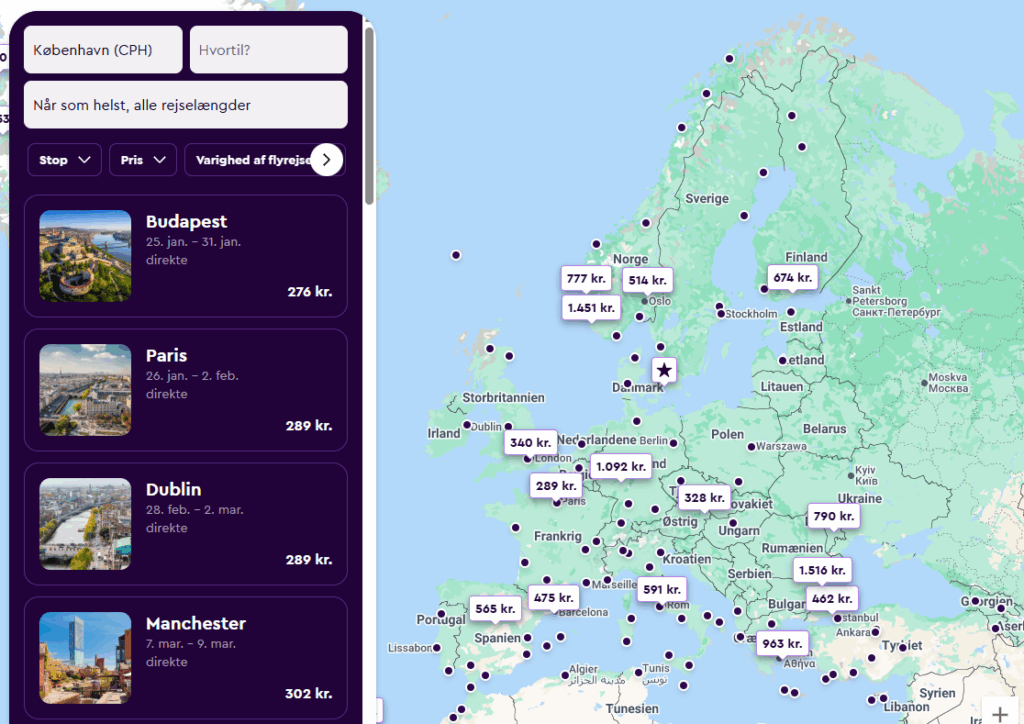
Task: Expand the Stop filter dropdown
Action: tap(64, 160)
